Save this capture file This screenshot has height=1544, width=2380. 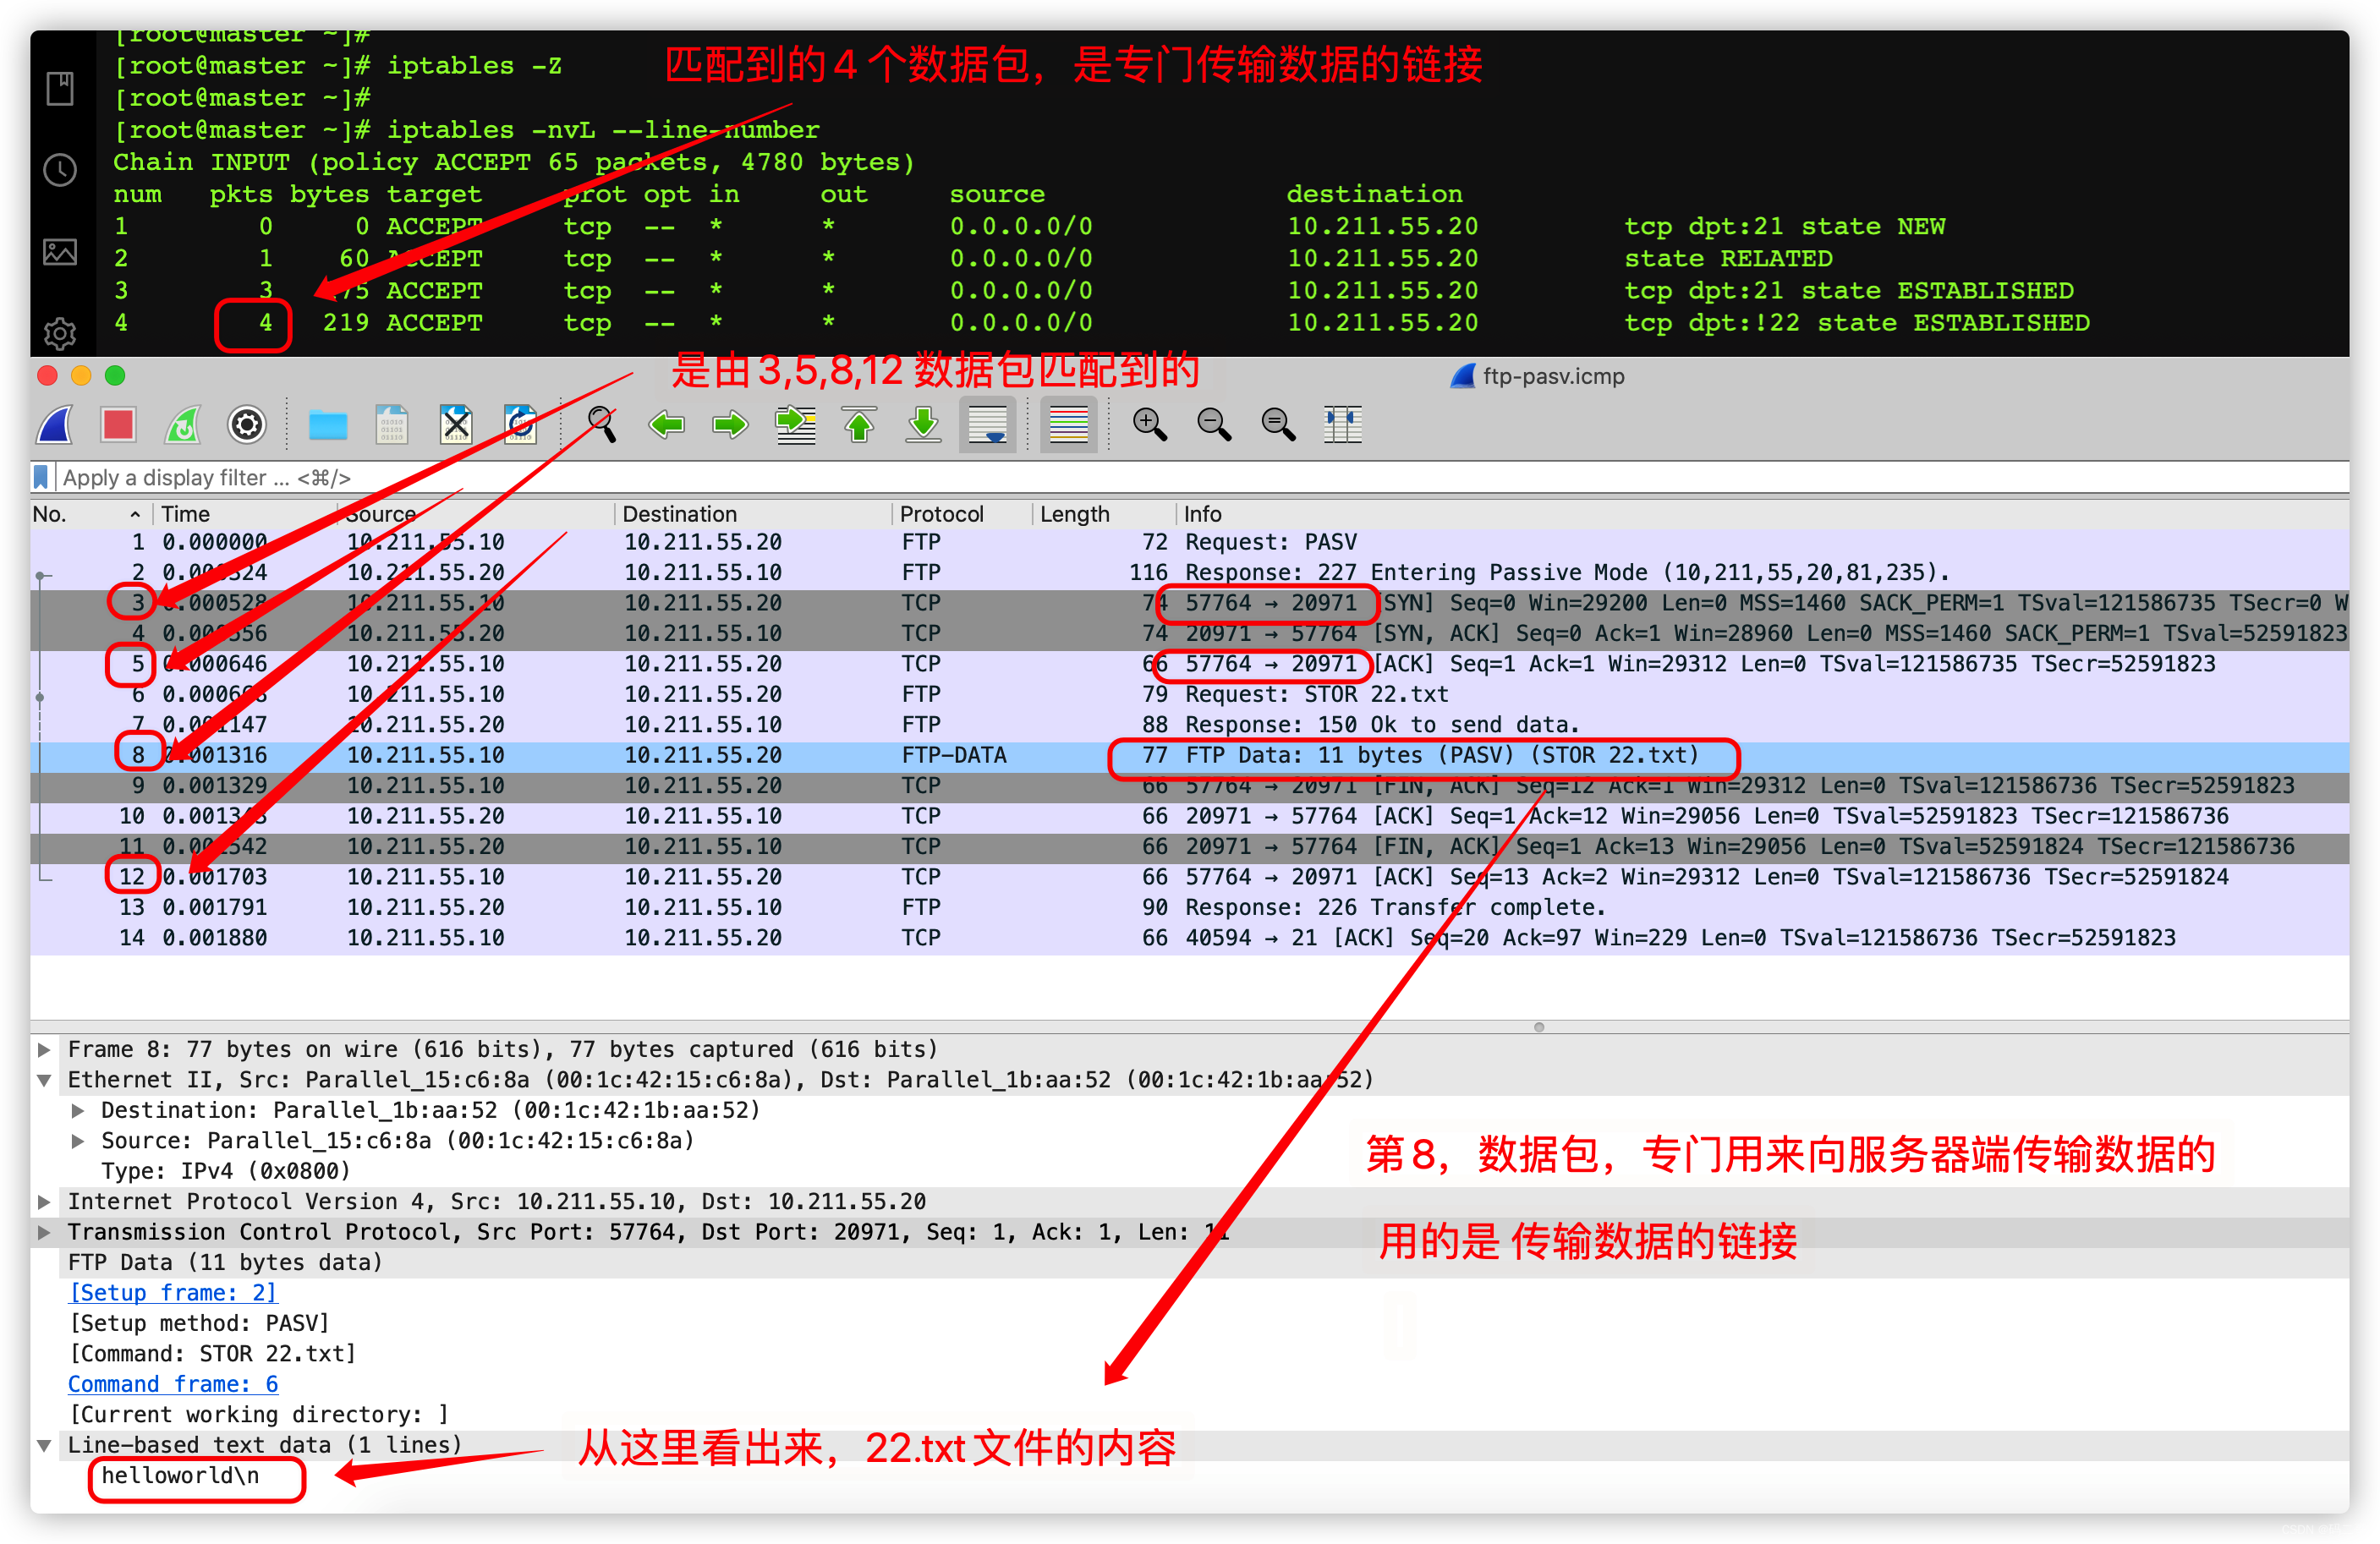[x=392, y=425]
